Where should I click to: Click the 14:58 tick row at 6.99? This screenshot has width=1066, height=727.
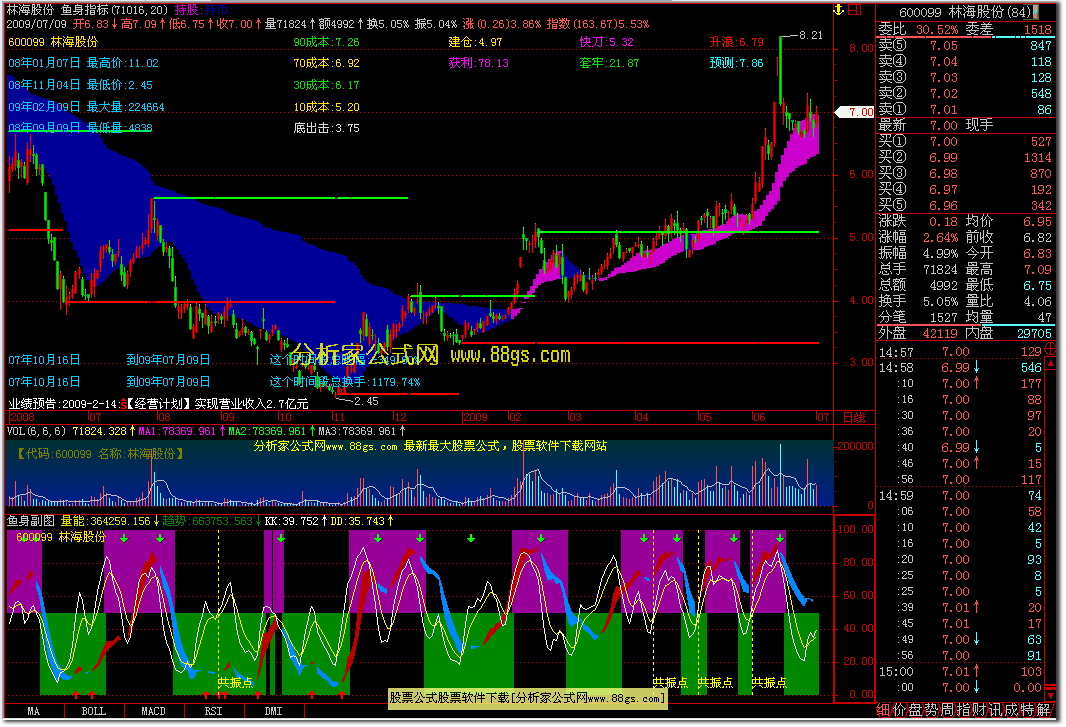(960, 367)
